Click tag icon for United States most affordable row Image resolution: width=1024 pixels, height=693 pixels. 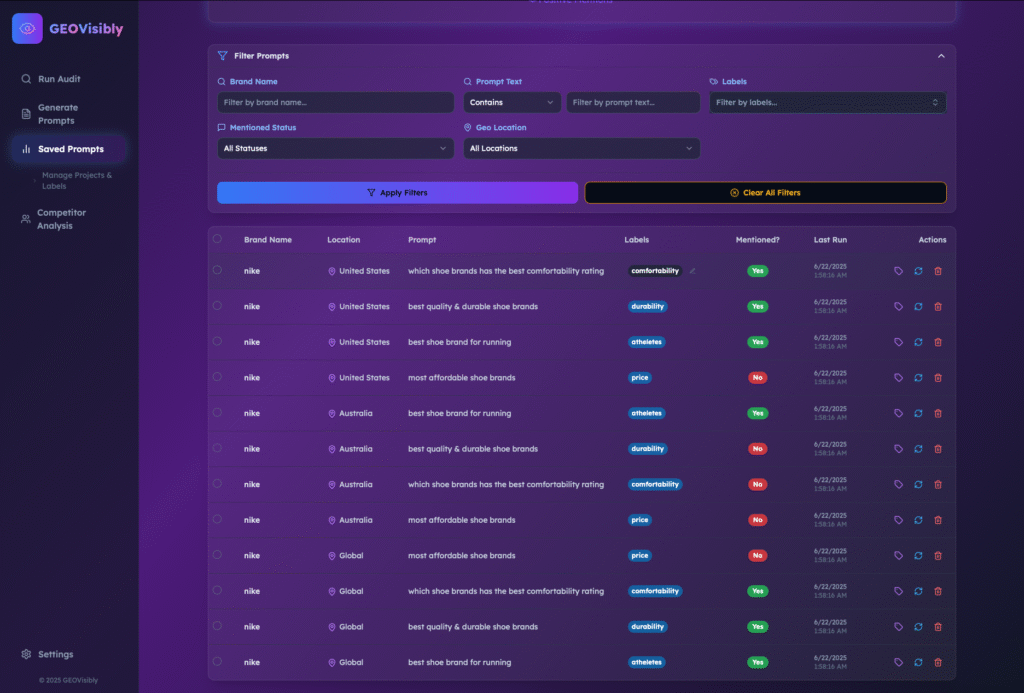tap(898, 378)
